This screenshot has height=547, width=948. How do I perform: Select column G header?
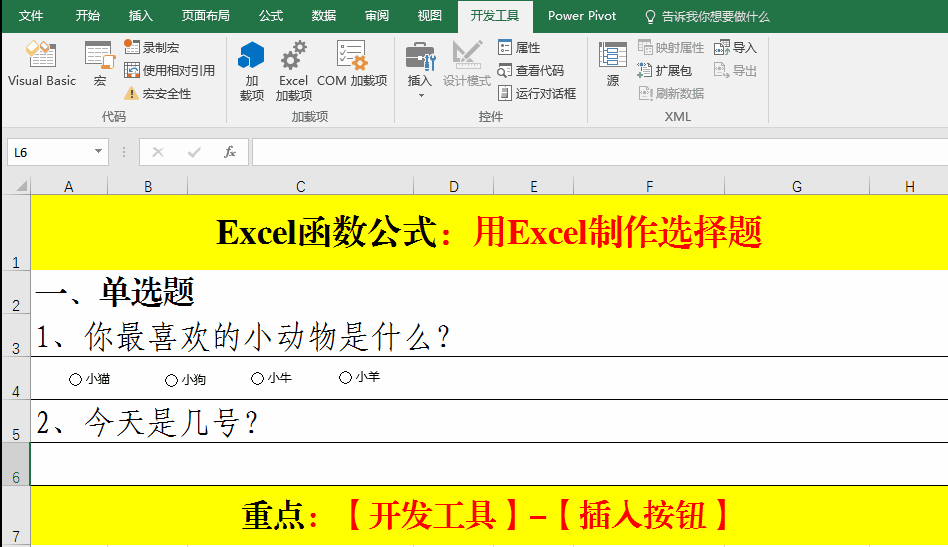pos(797,186)
